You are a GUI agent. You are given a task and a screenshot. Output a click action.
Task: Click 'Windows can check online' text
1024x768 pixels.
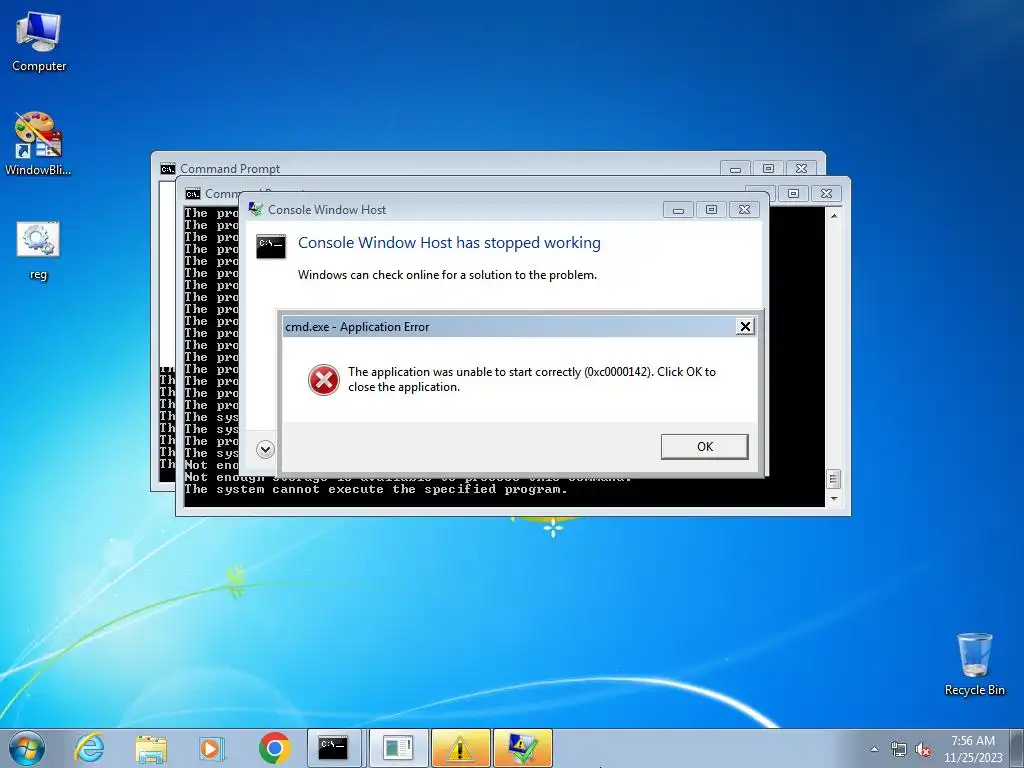(447, 275)
